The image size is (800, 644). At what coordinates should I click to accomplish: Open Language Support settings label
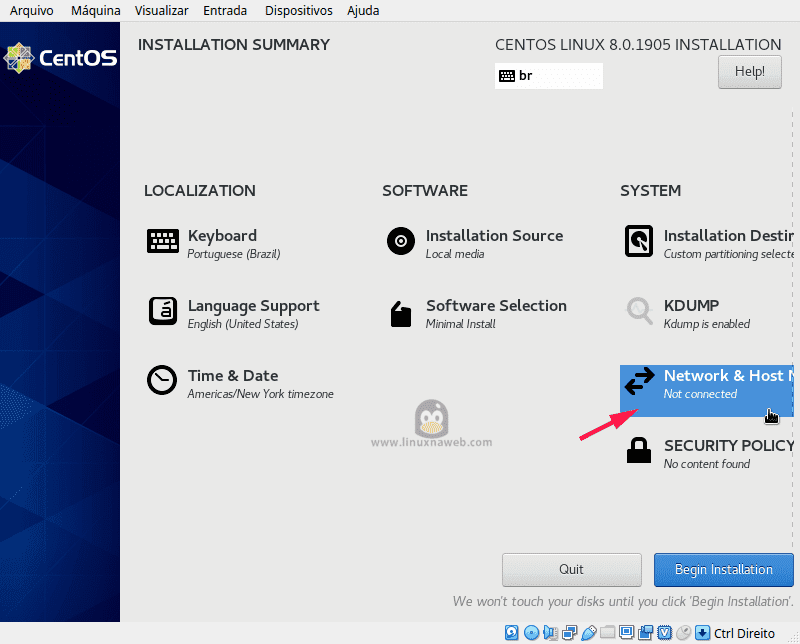pos(254,306)
